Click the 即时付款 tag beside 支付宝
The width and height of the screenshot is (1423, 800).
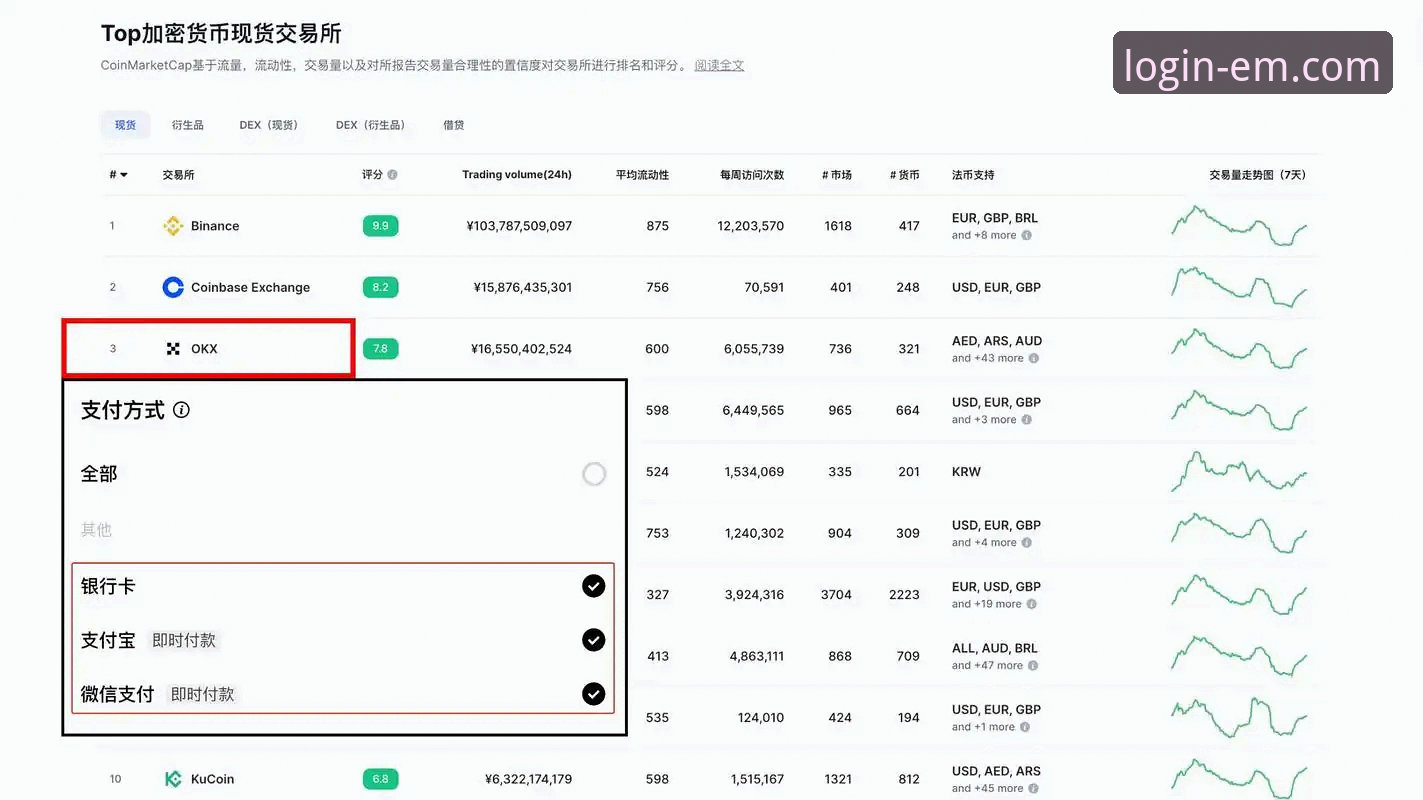click(x=184, y=640)
